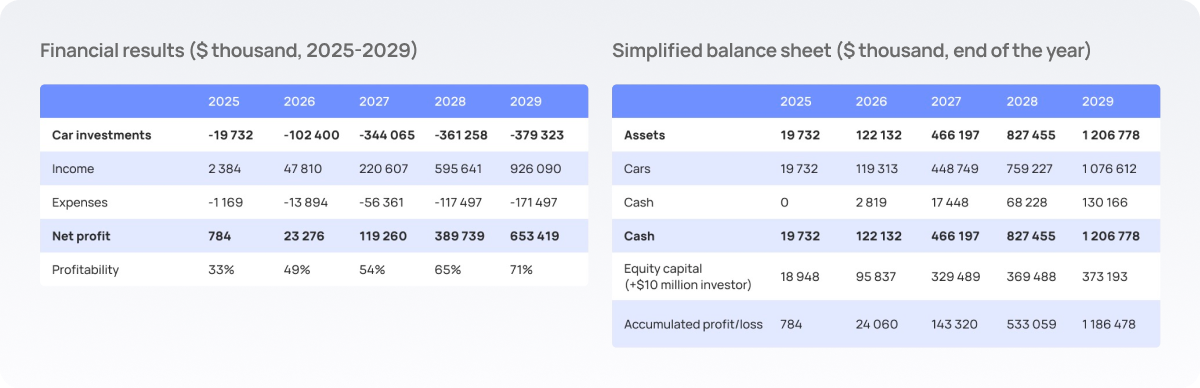Screen dimensions: 1200x388
Task: Click Expenses value -171 497
Action: click(x=532, y=202)
